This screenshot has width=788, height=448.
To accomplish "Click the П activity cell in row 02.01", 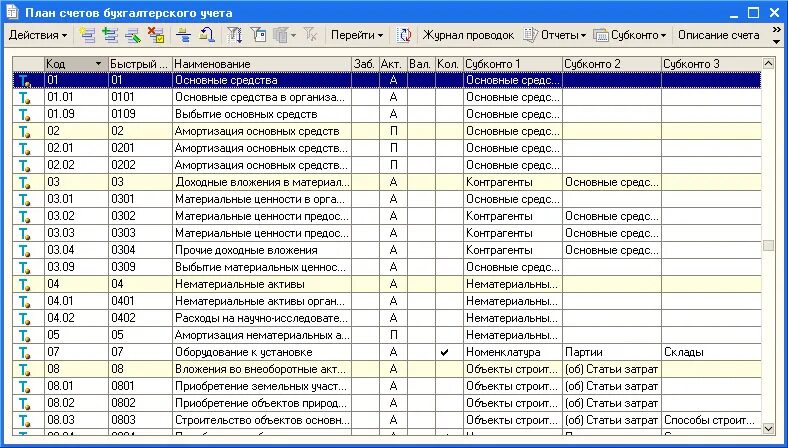I will pyautogui.click(x=393, y=149).
